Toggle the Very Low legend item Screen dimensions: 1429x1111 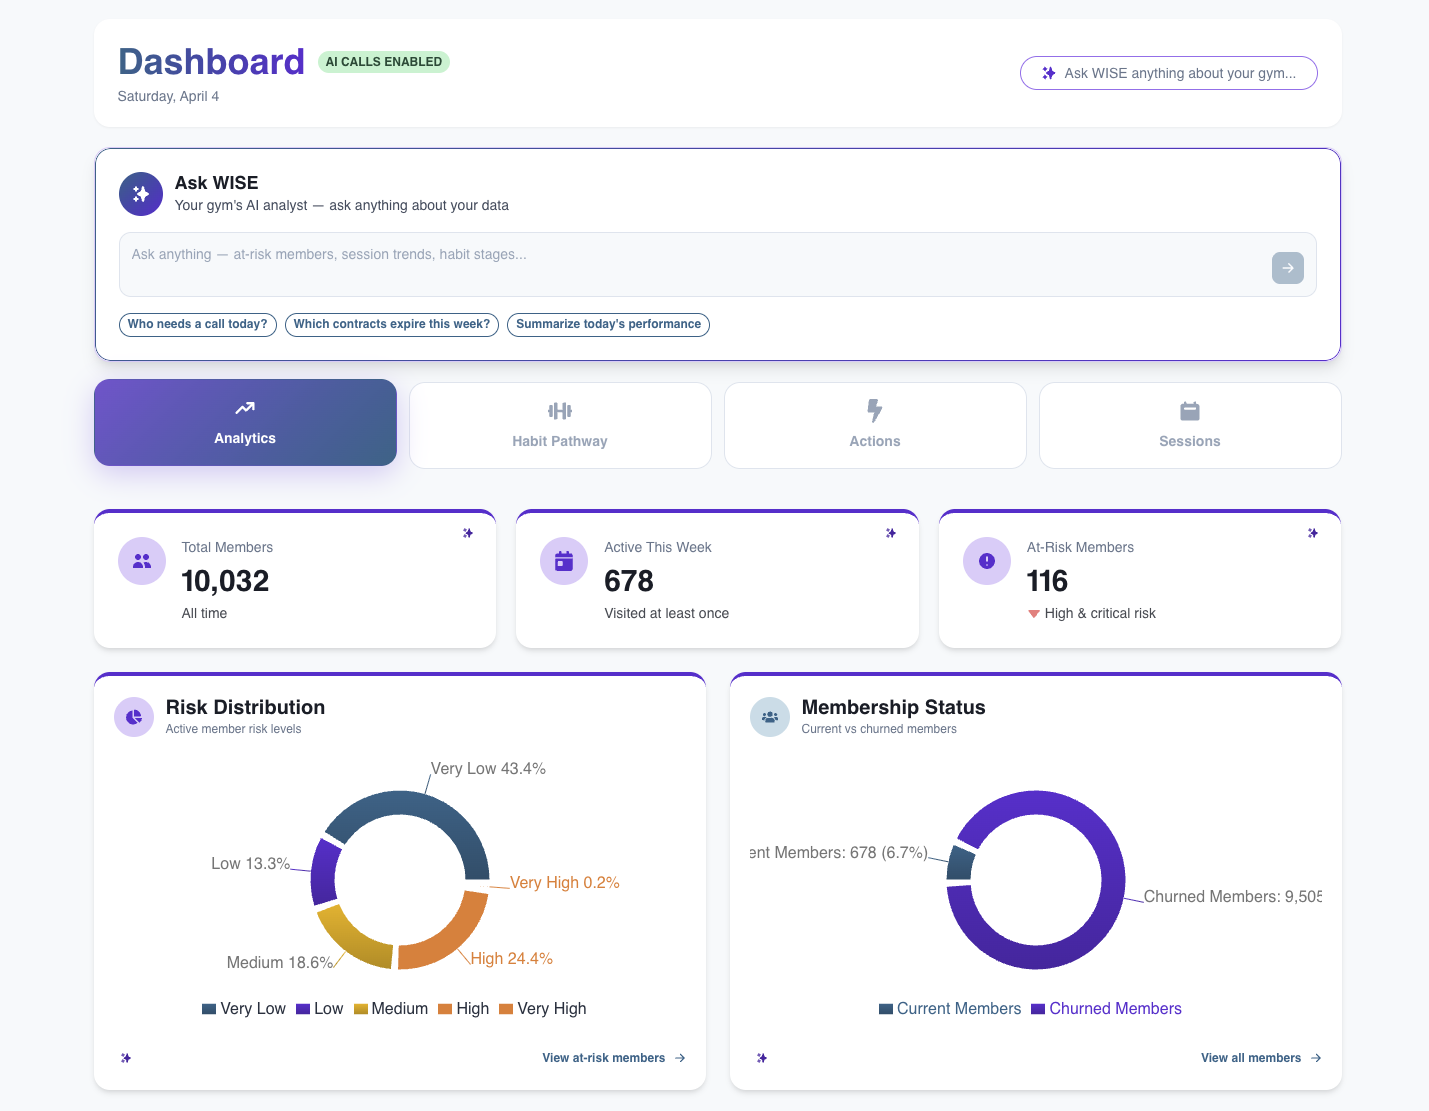click(x=244, y=1009)
